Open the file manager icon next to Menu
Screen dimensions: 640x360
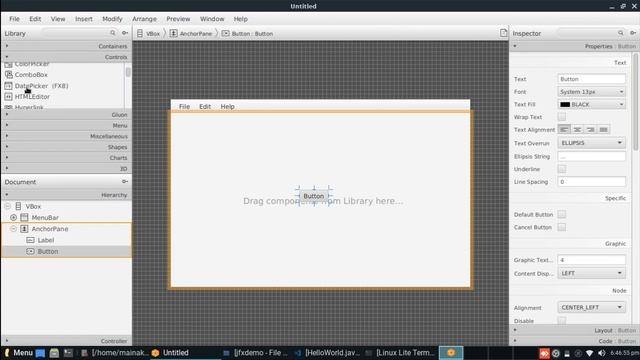click(40, 353)
